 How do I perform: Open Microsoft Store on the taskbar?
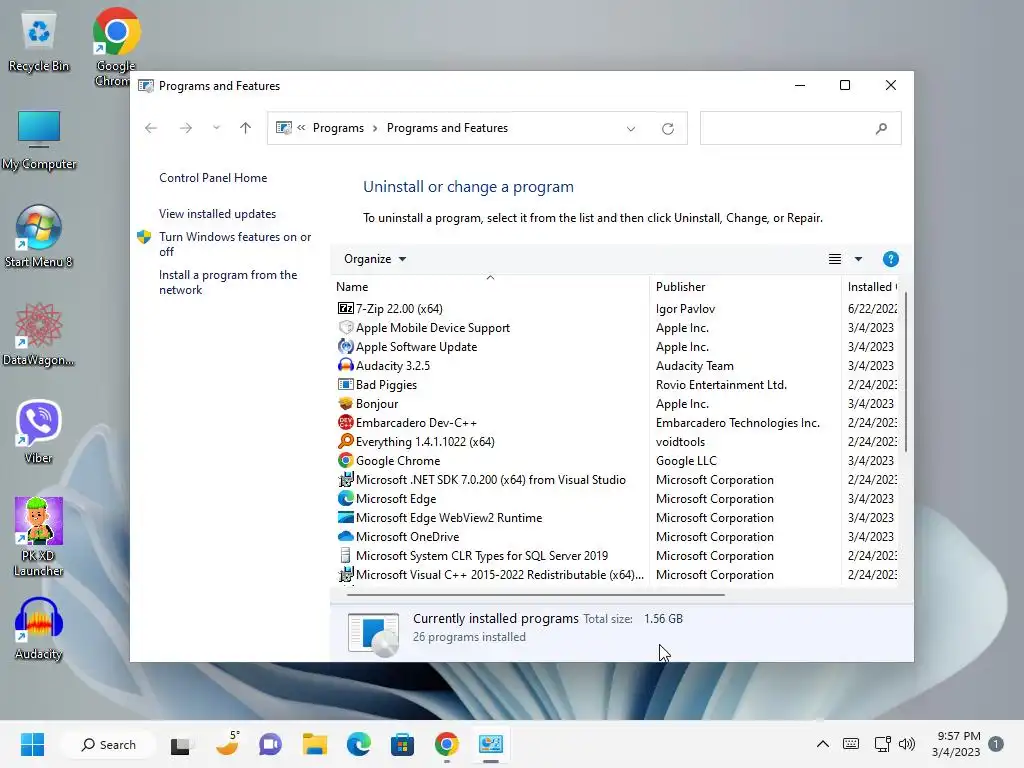point(402,744)
